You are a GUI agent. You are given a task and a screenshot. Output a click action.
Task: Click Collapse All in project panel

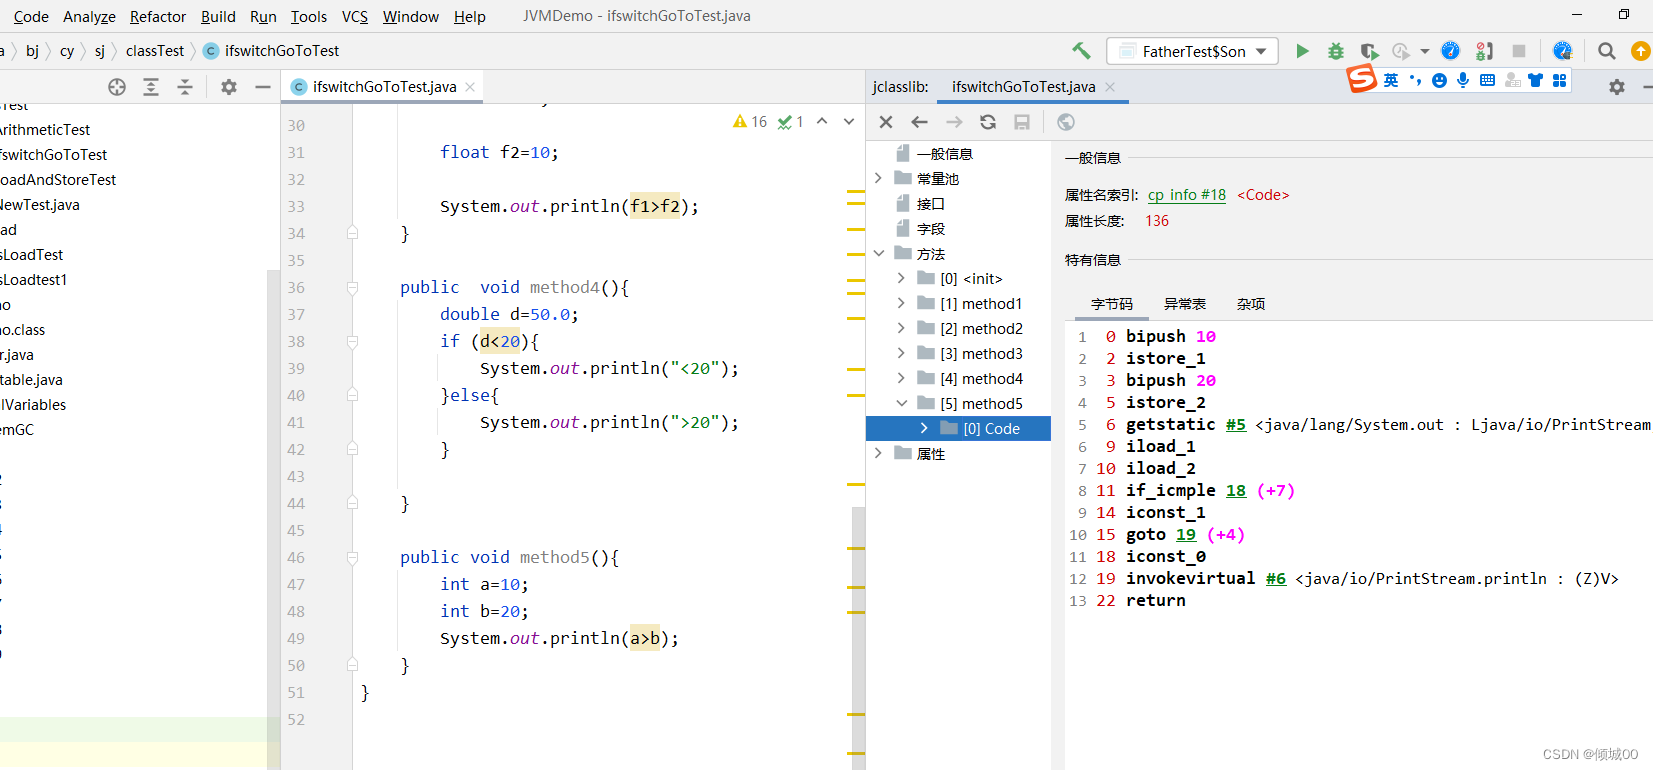point(185,87)
